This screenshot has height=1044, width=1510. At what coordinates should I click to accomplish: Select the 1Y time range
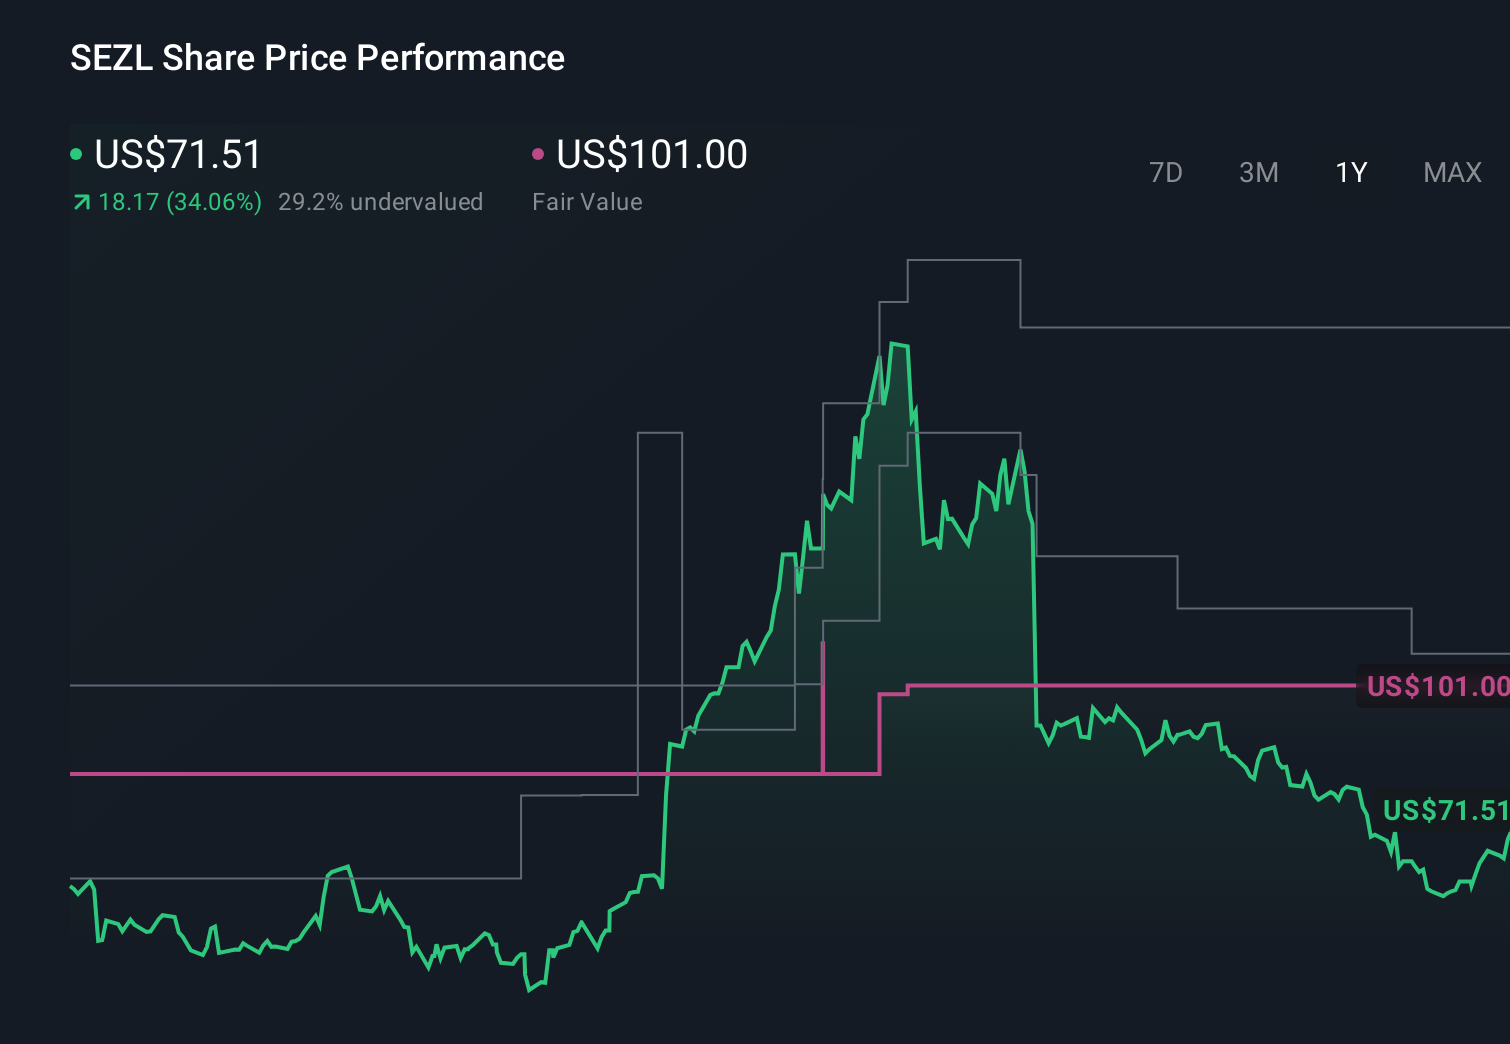1350,172
